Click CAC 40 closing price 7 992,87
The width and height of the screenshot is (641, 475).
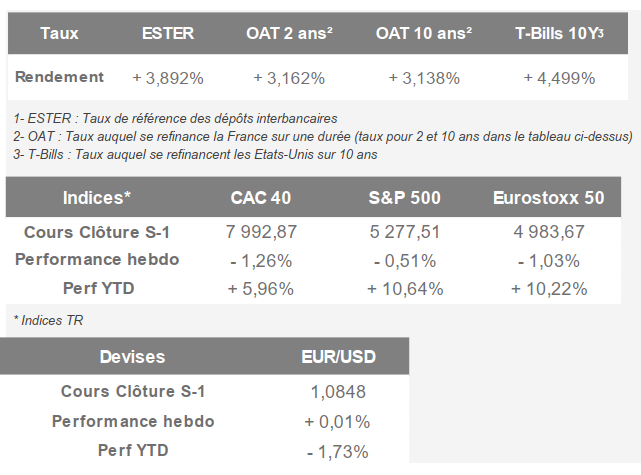click(x=260, y=232)
